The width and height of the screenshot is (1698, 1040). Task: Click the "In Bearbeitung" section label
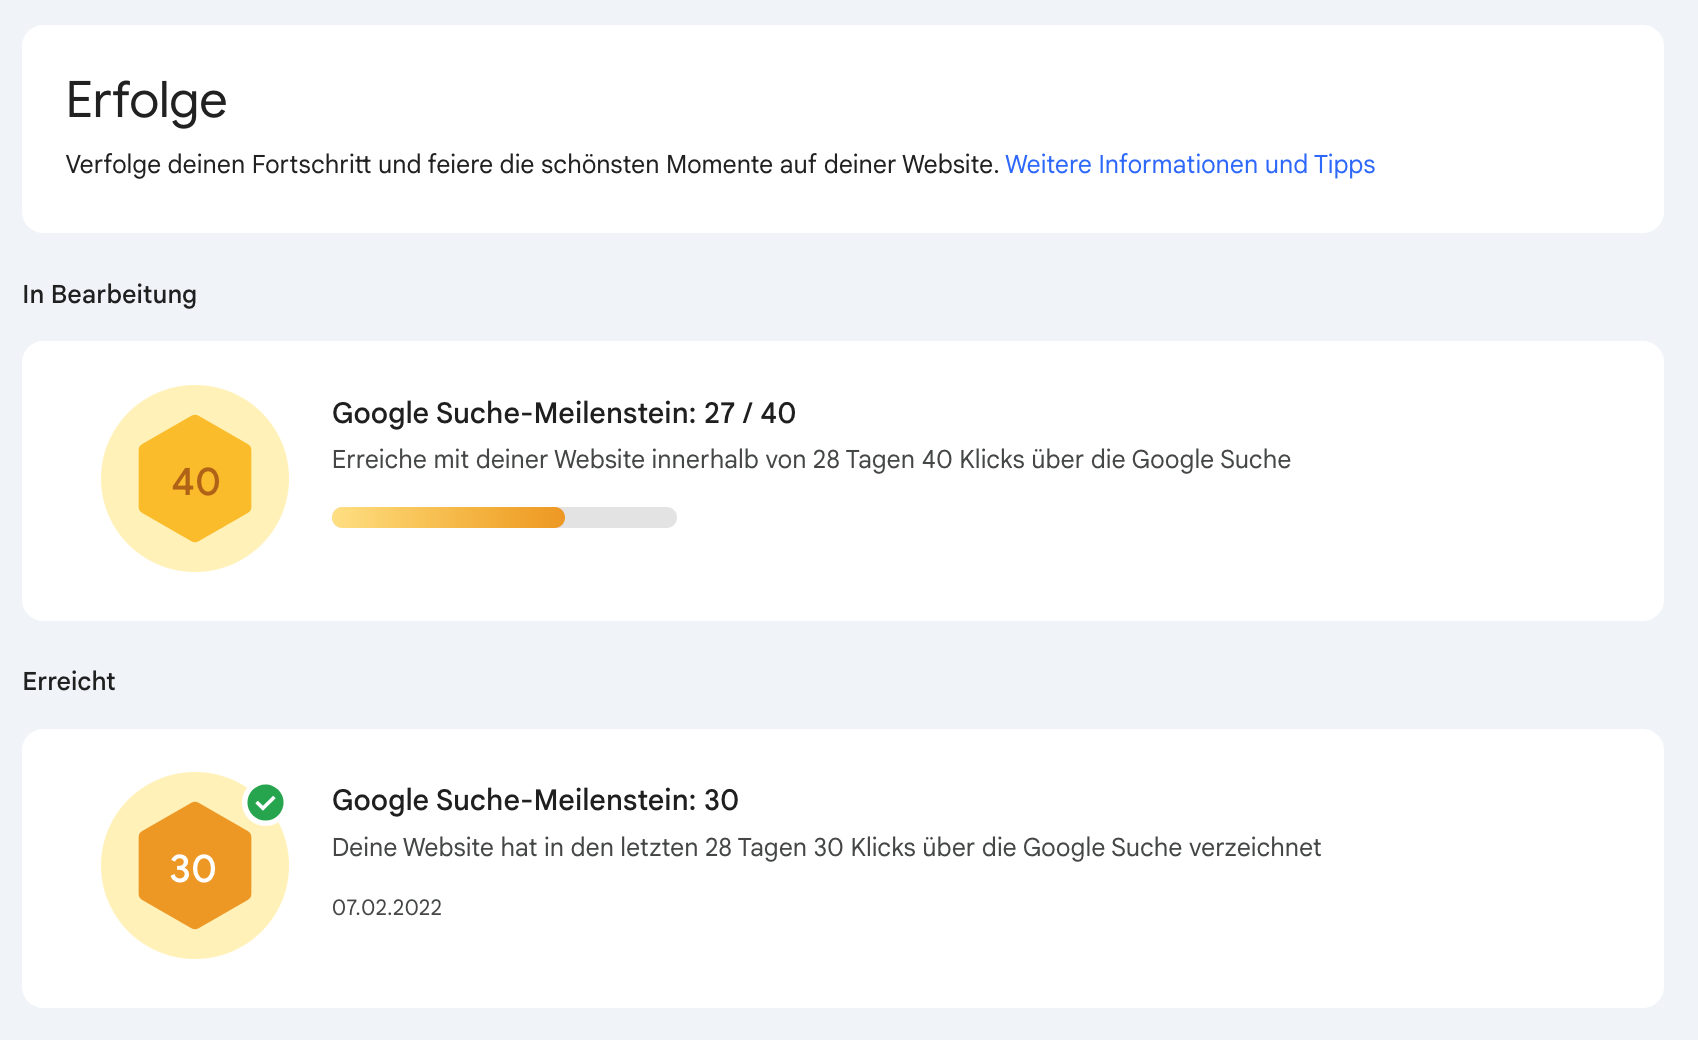point(110,294)
